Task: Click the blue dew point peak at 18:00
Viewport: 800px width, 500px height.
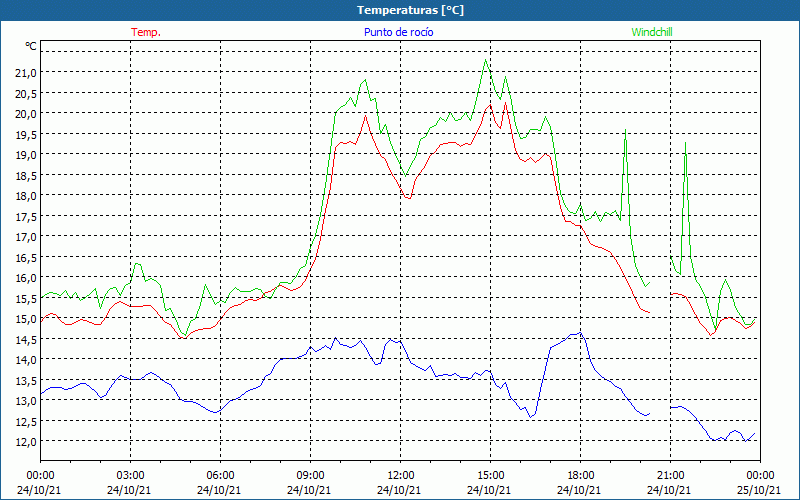Action: coord(580,333)
